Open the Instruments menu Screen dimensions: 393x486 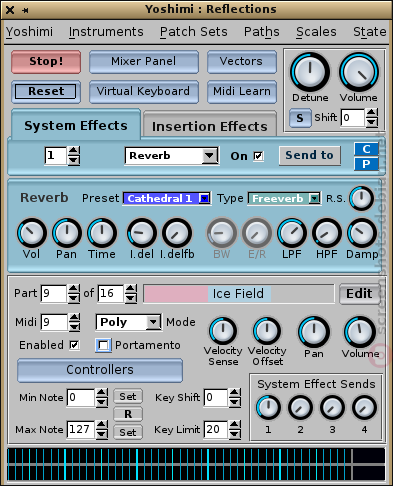click(106, 32)
